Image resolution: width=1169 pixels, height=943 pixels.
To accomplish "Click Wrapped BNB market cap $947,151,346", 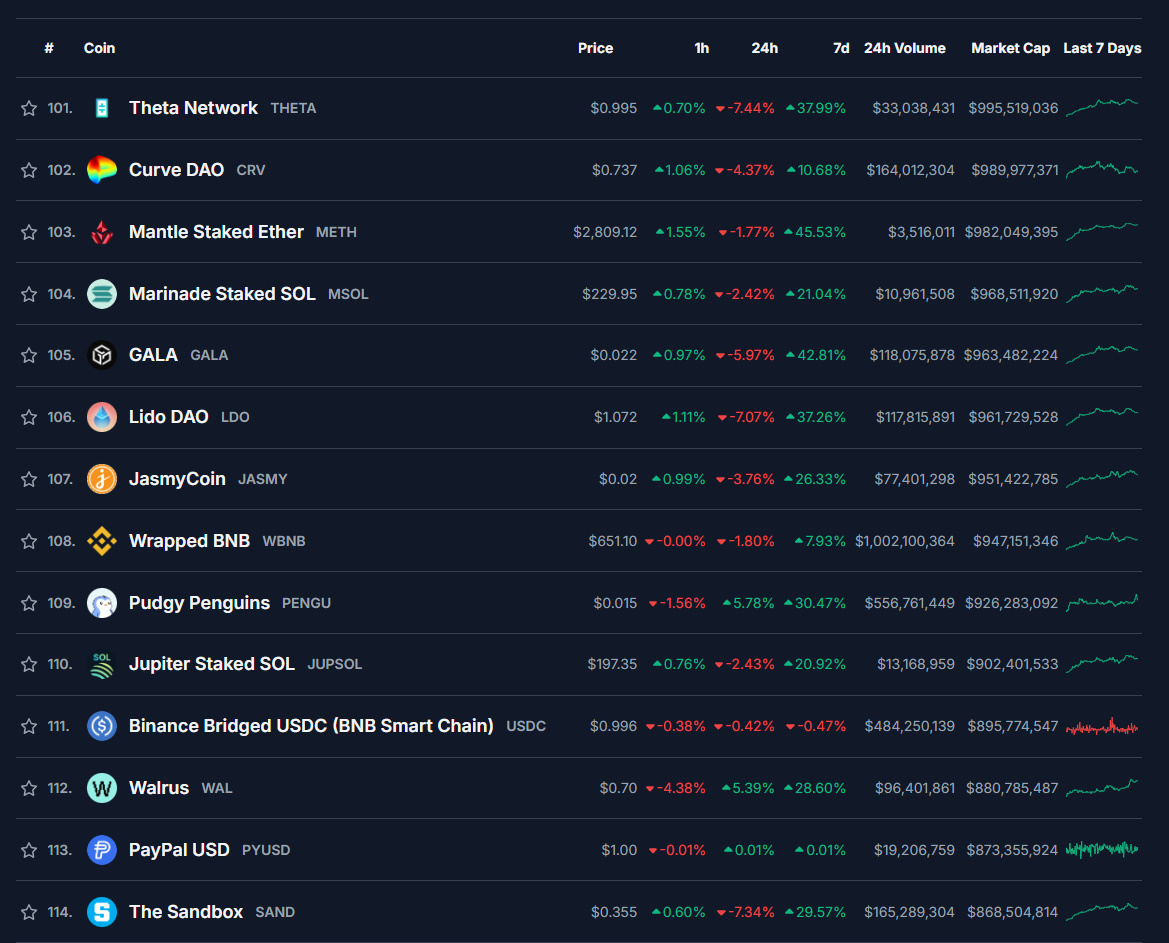I will tap(1015, 541).
